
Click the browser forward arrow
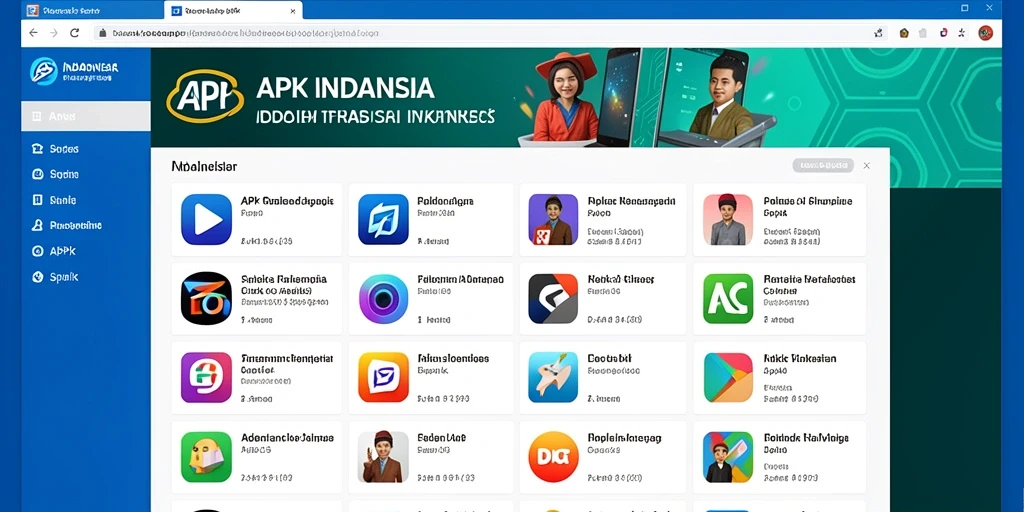[x=54, y=33]
